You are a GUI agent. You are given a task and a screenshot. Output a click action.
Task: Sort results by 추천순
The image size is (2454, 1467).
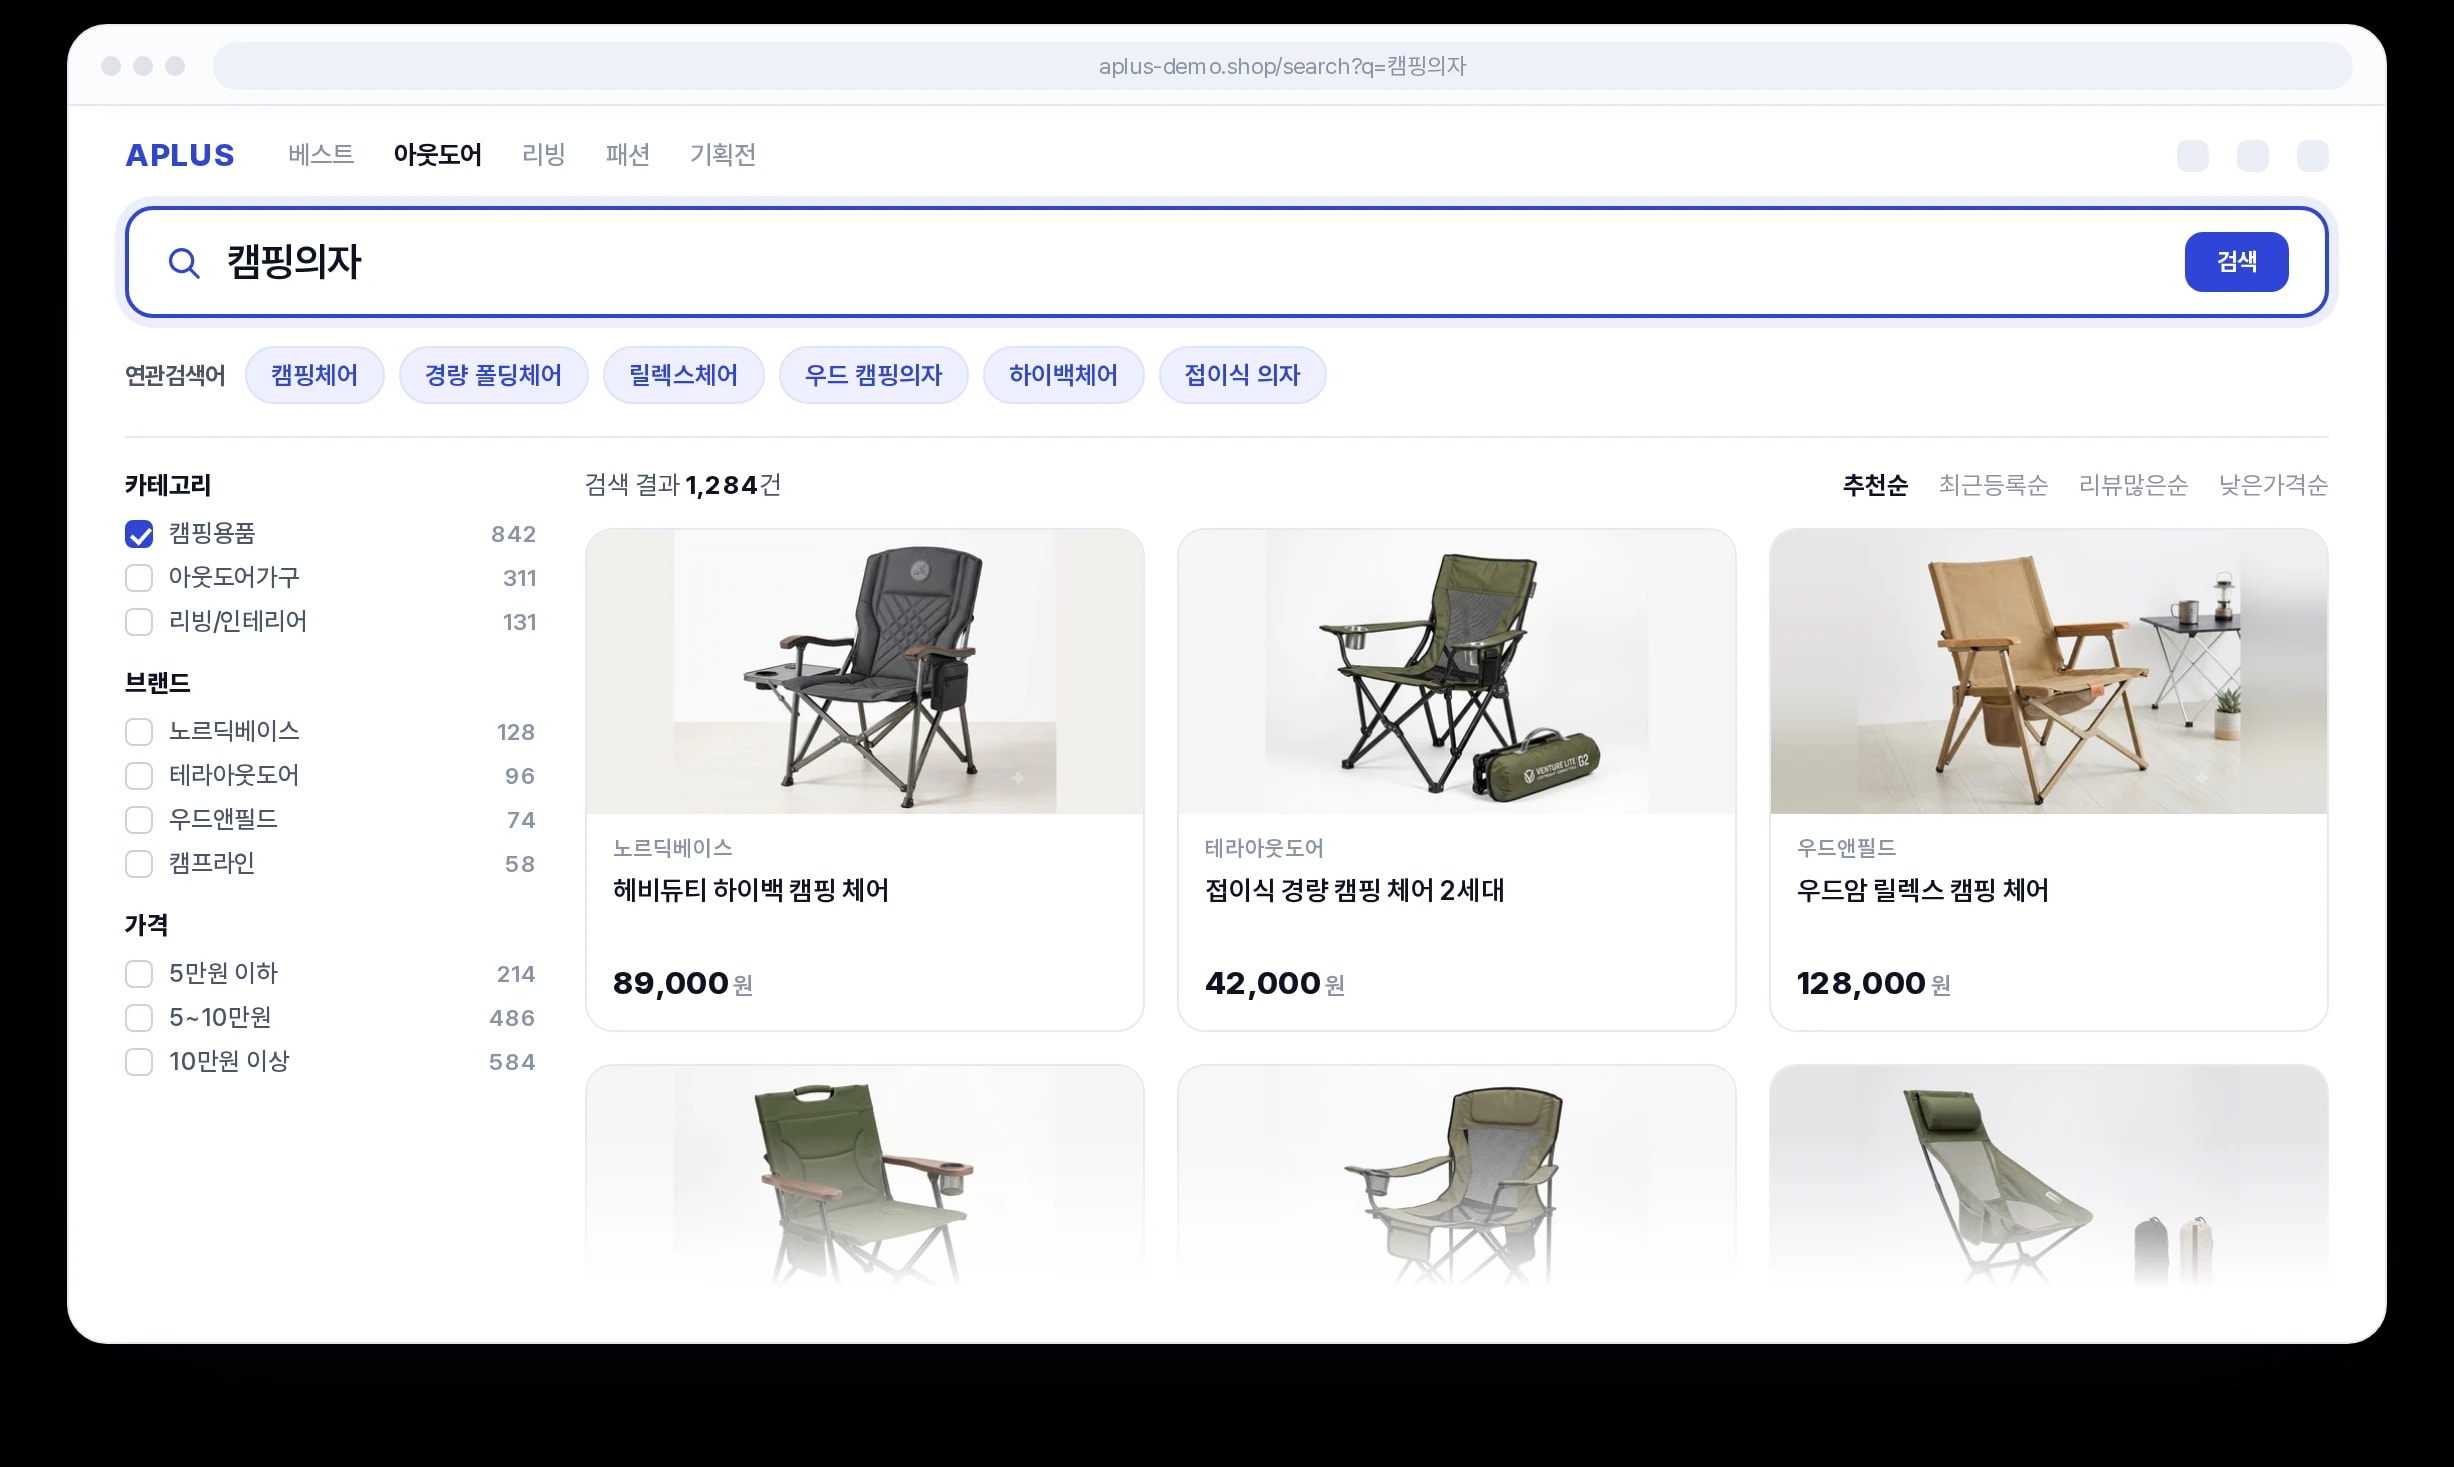[1875, 486]
